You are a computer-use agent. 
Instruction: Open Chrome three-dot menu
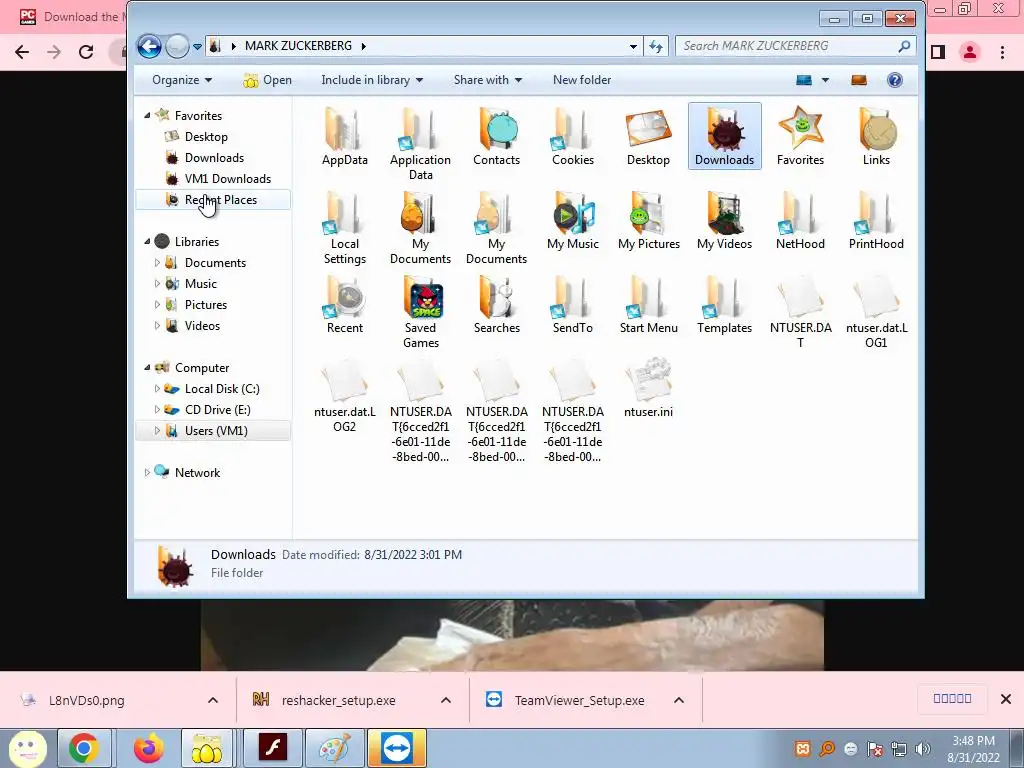click(1002, 52)
